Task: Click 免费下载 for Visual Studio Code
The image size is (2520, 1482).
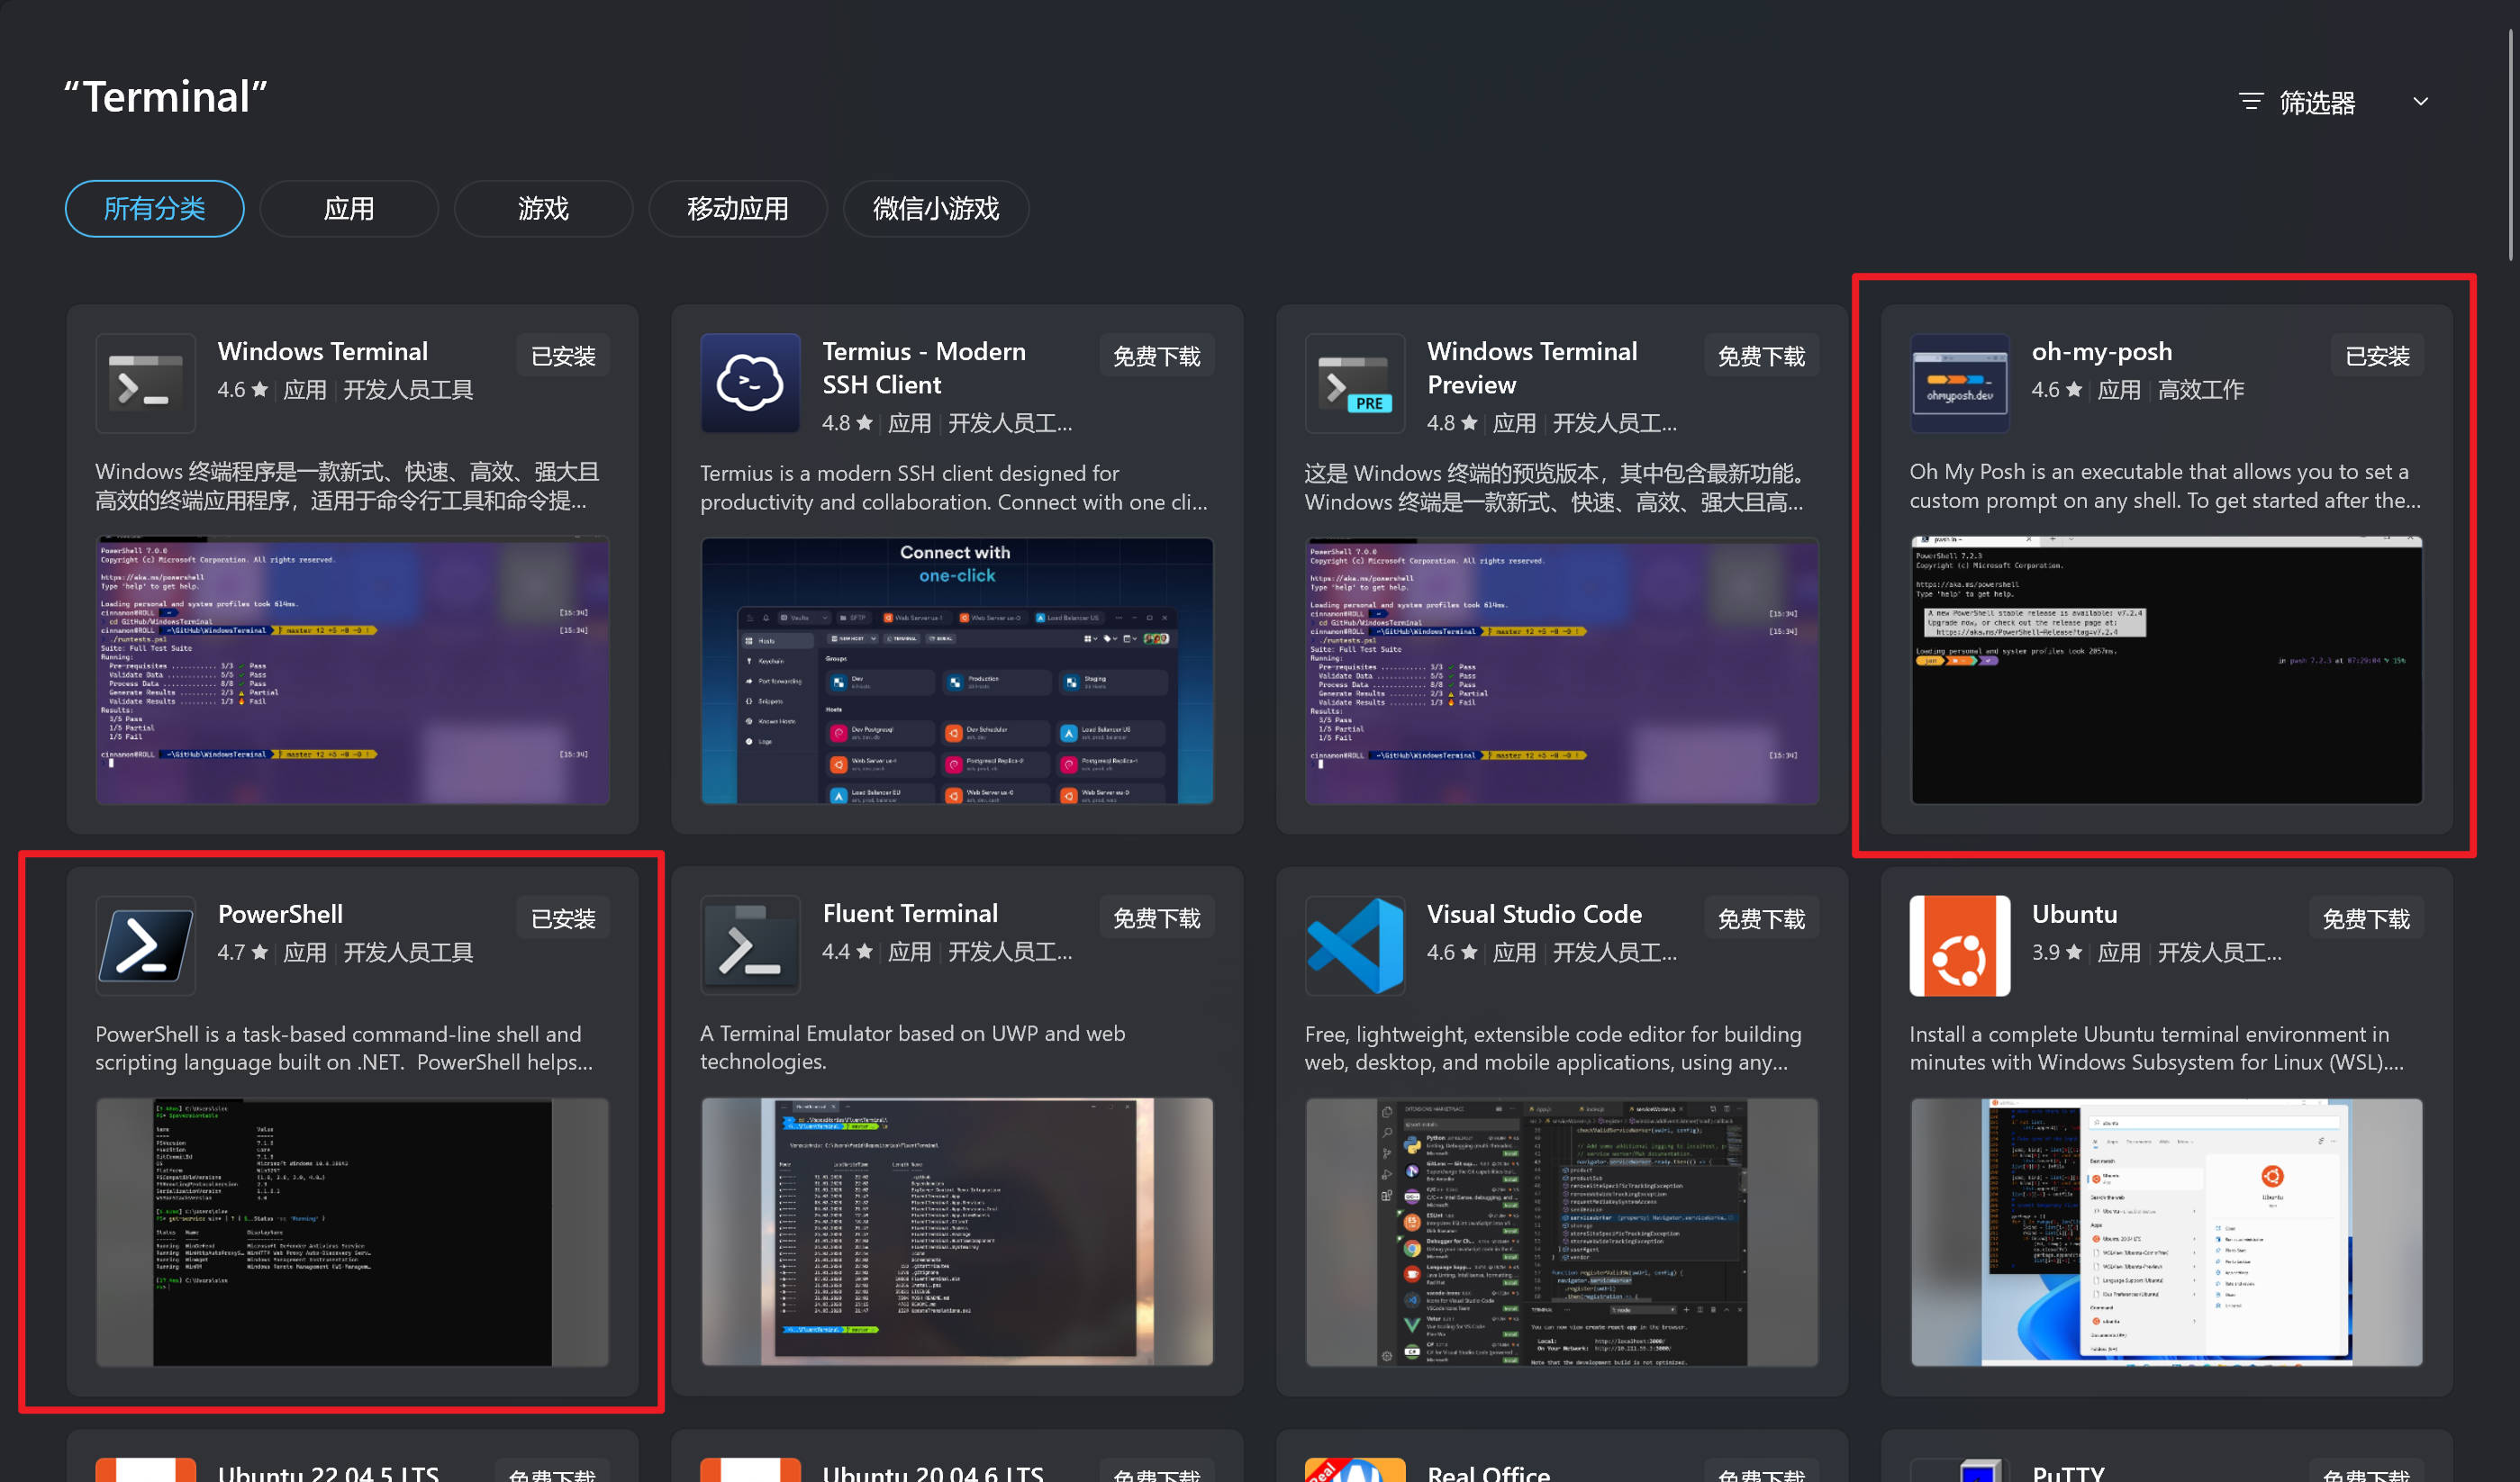Action: [x=1761, y=919]
